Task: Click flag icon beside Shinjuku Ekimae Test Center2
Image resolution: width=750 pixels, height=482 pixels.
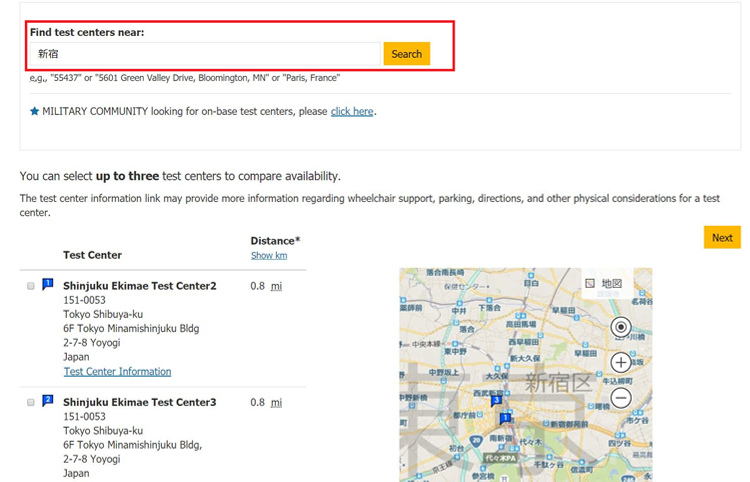Action: point(47,285)
